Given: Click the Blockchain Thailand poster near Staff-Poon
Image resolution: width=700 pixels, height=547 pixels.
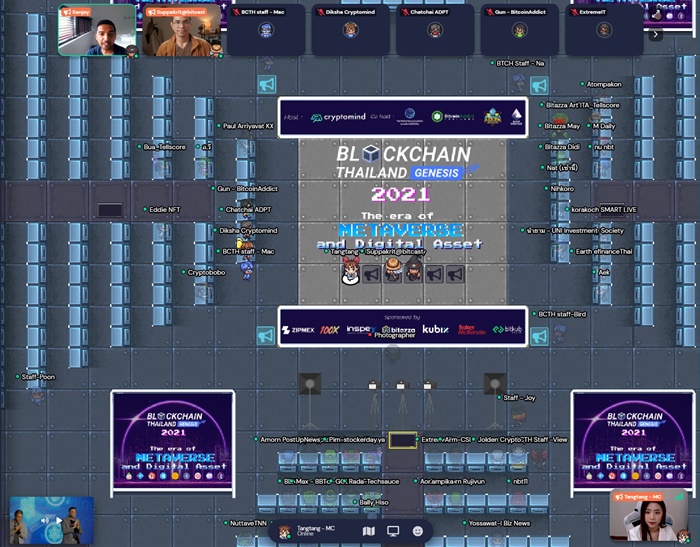Looking at the screenshot, I should tap(173, 443).
